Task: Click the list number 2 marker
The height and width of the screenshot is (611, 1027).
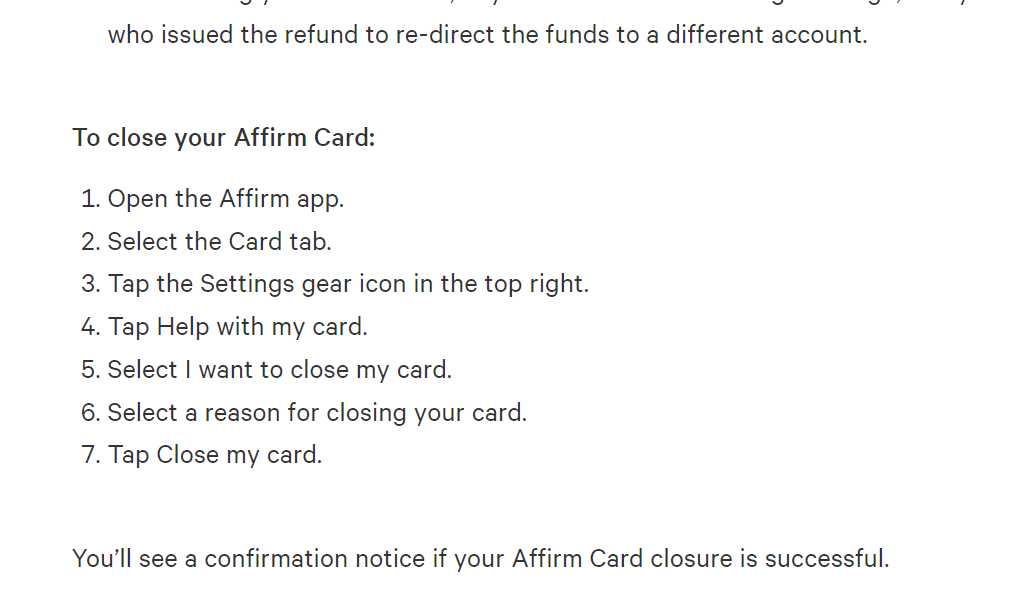Action: [90, 242]
